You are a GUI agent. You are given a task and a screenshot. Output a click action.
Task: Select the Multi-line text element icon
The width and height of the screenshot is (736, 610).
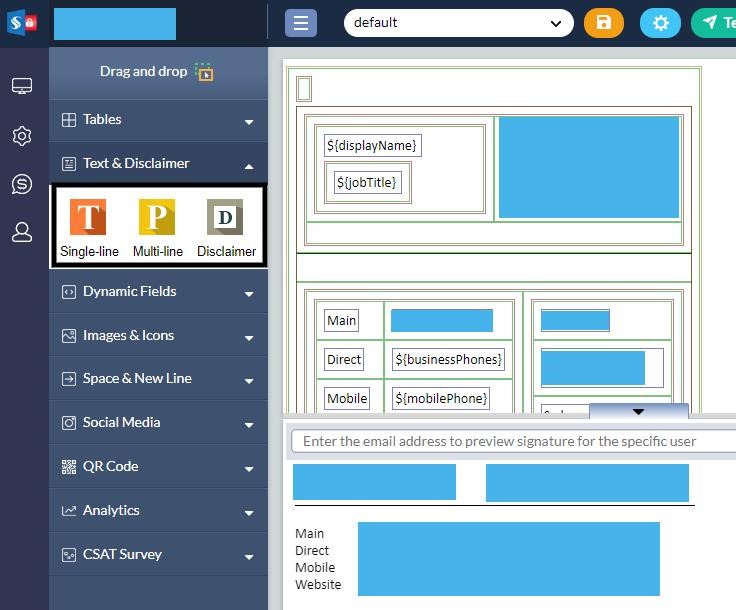tap(157, 217)
